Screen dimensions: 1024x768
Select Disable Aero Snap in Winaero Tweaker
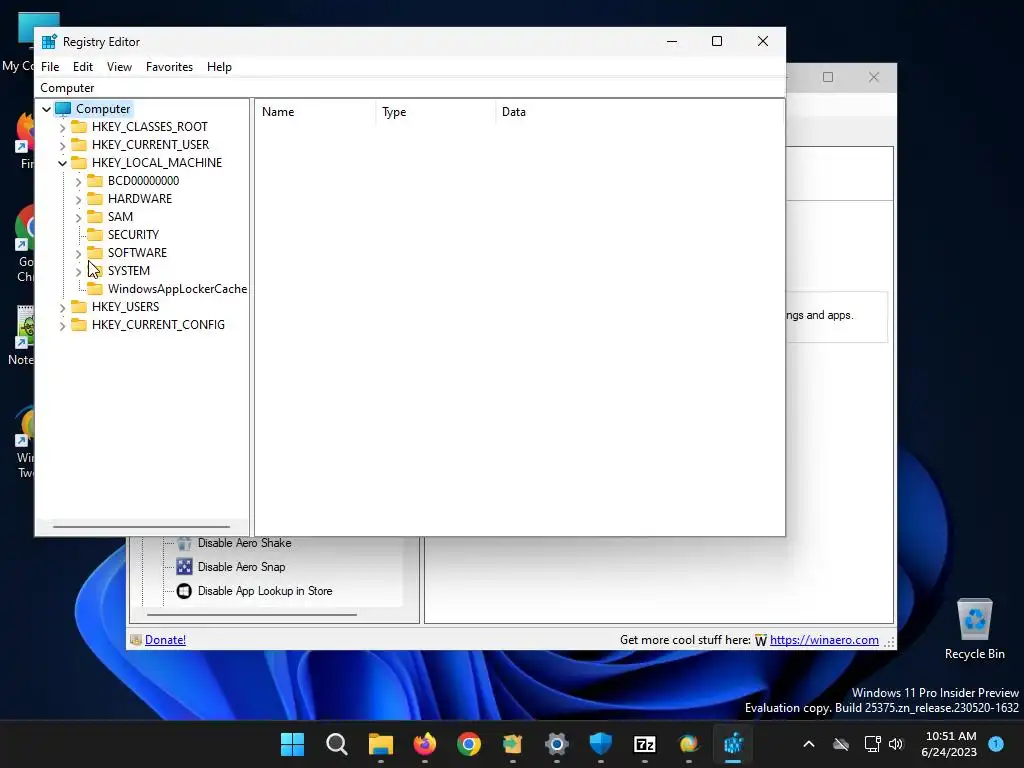[241, 567]
